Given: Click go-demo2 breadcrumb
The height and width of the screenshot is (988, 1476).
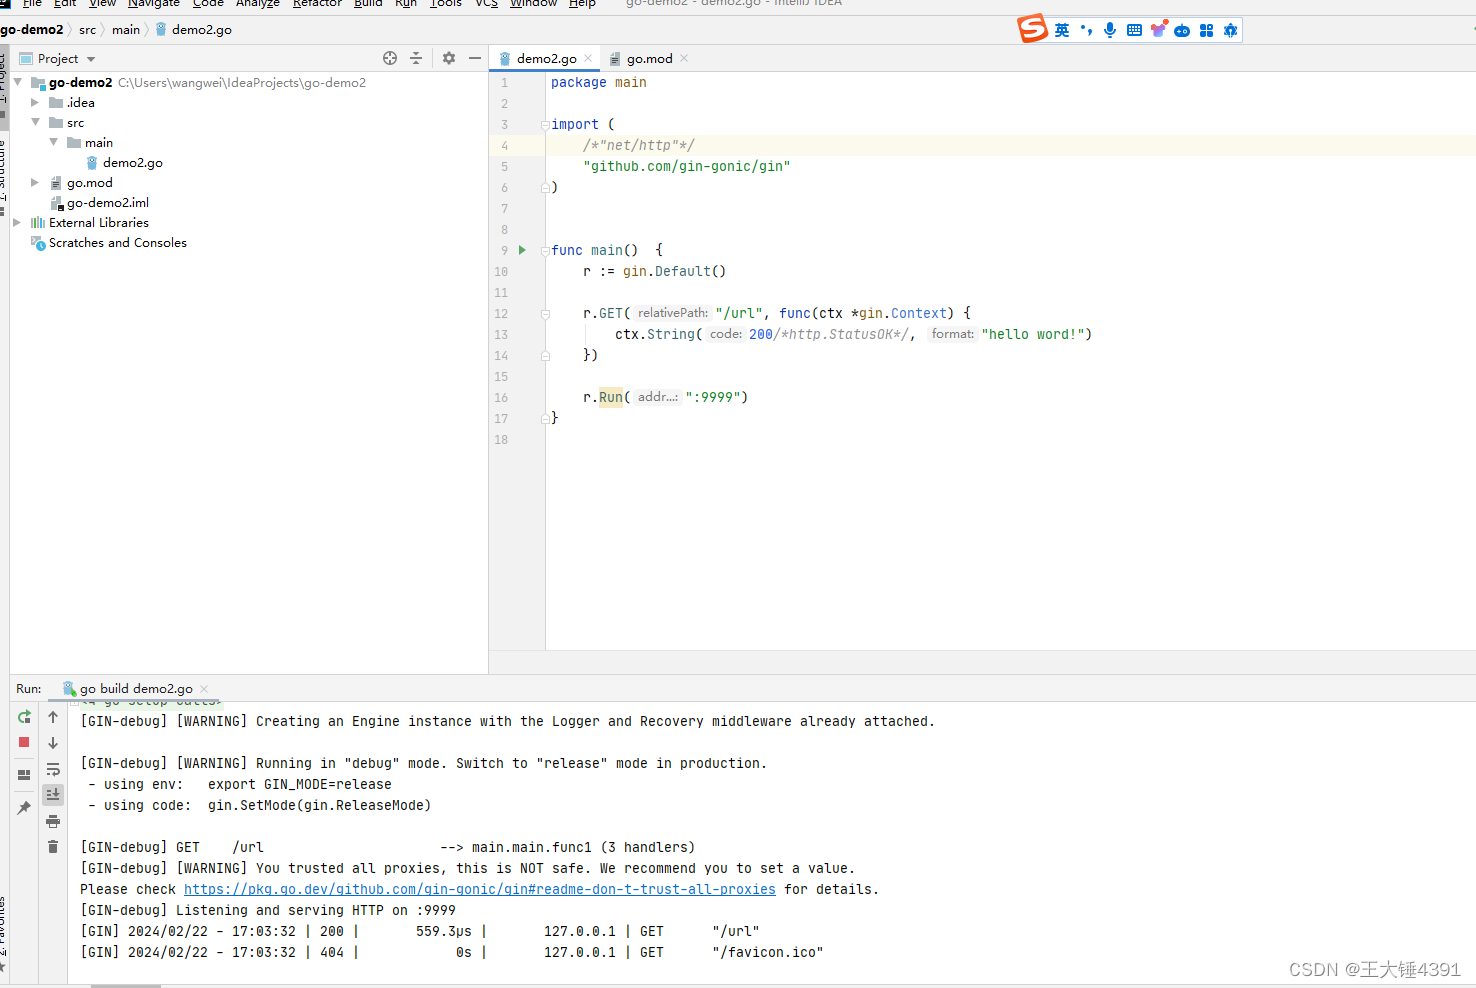Looking at the screenshot, I should 32,29.
